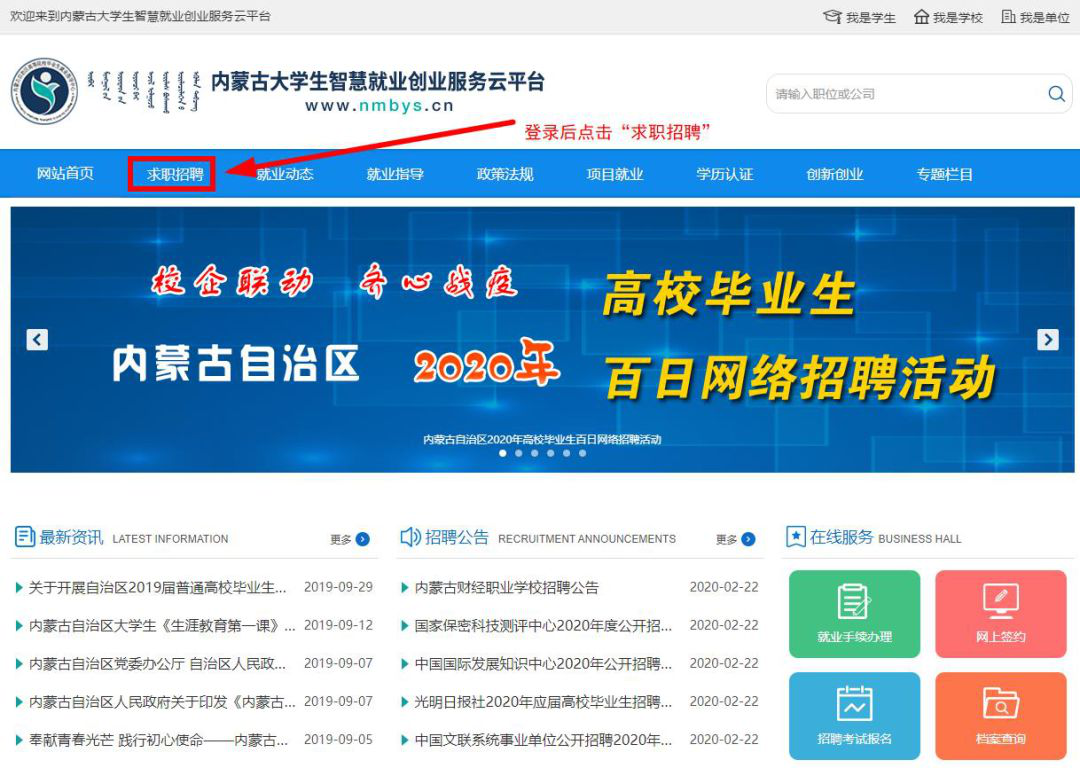The image size is (1080, 768).
Task: Open 网上签约 online signing tile
Action: coord(1000,614)
